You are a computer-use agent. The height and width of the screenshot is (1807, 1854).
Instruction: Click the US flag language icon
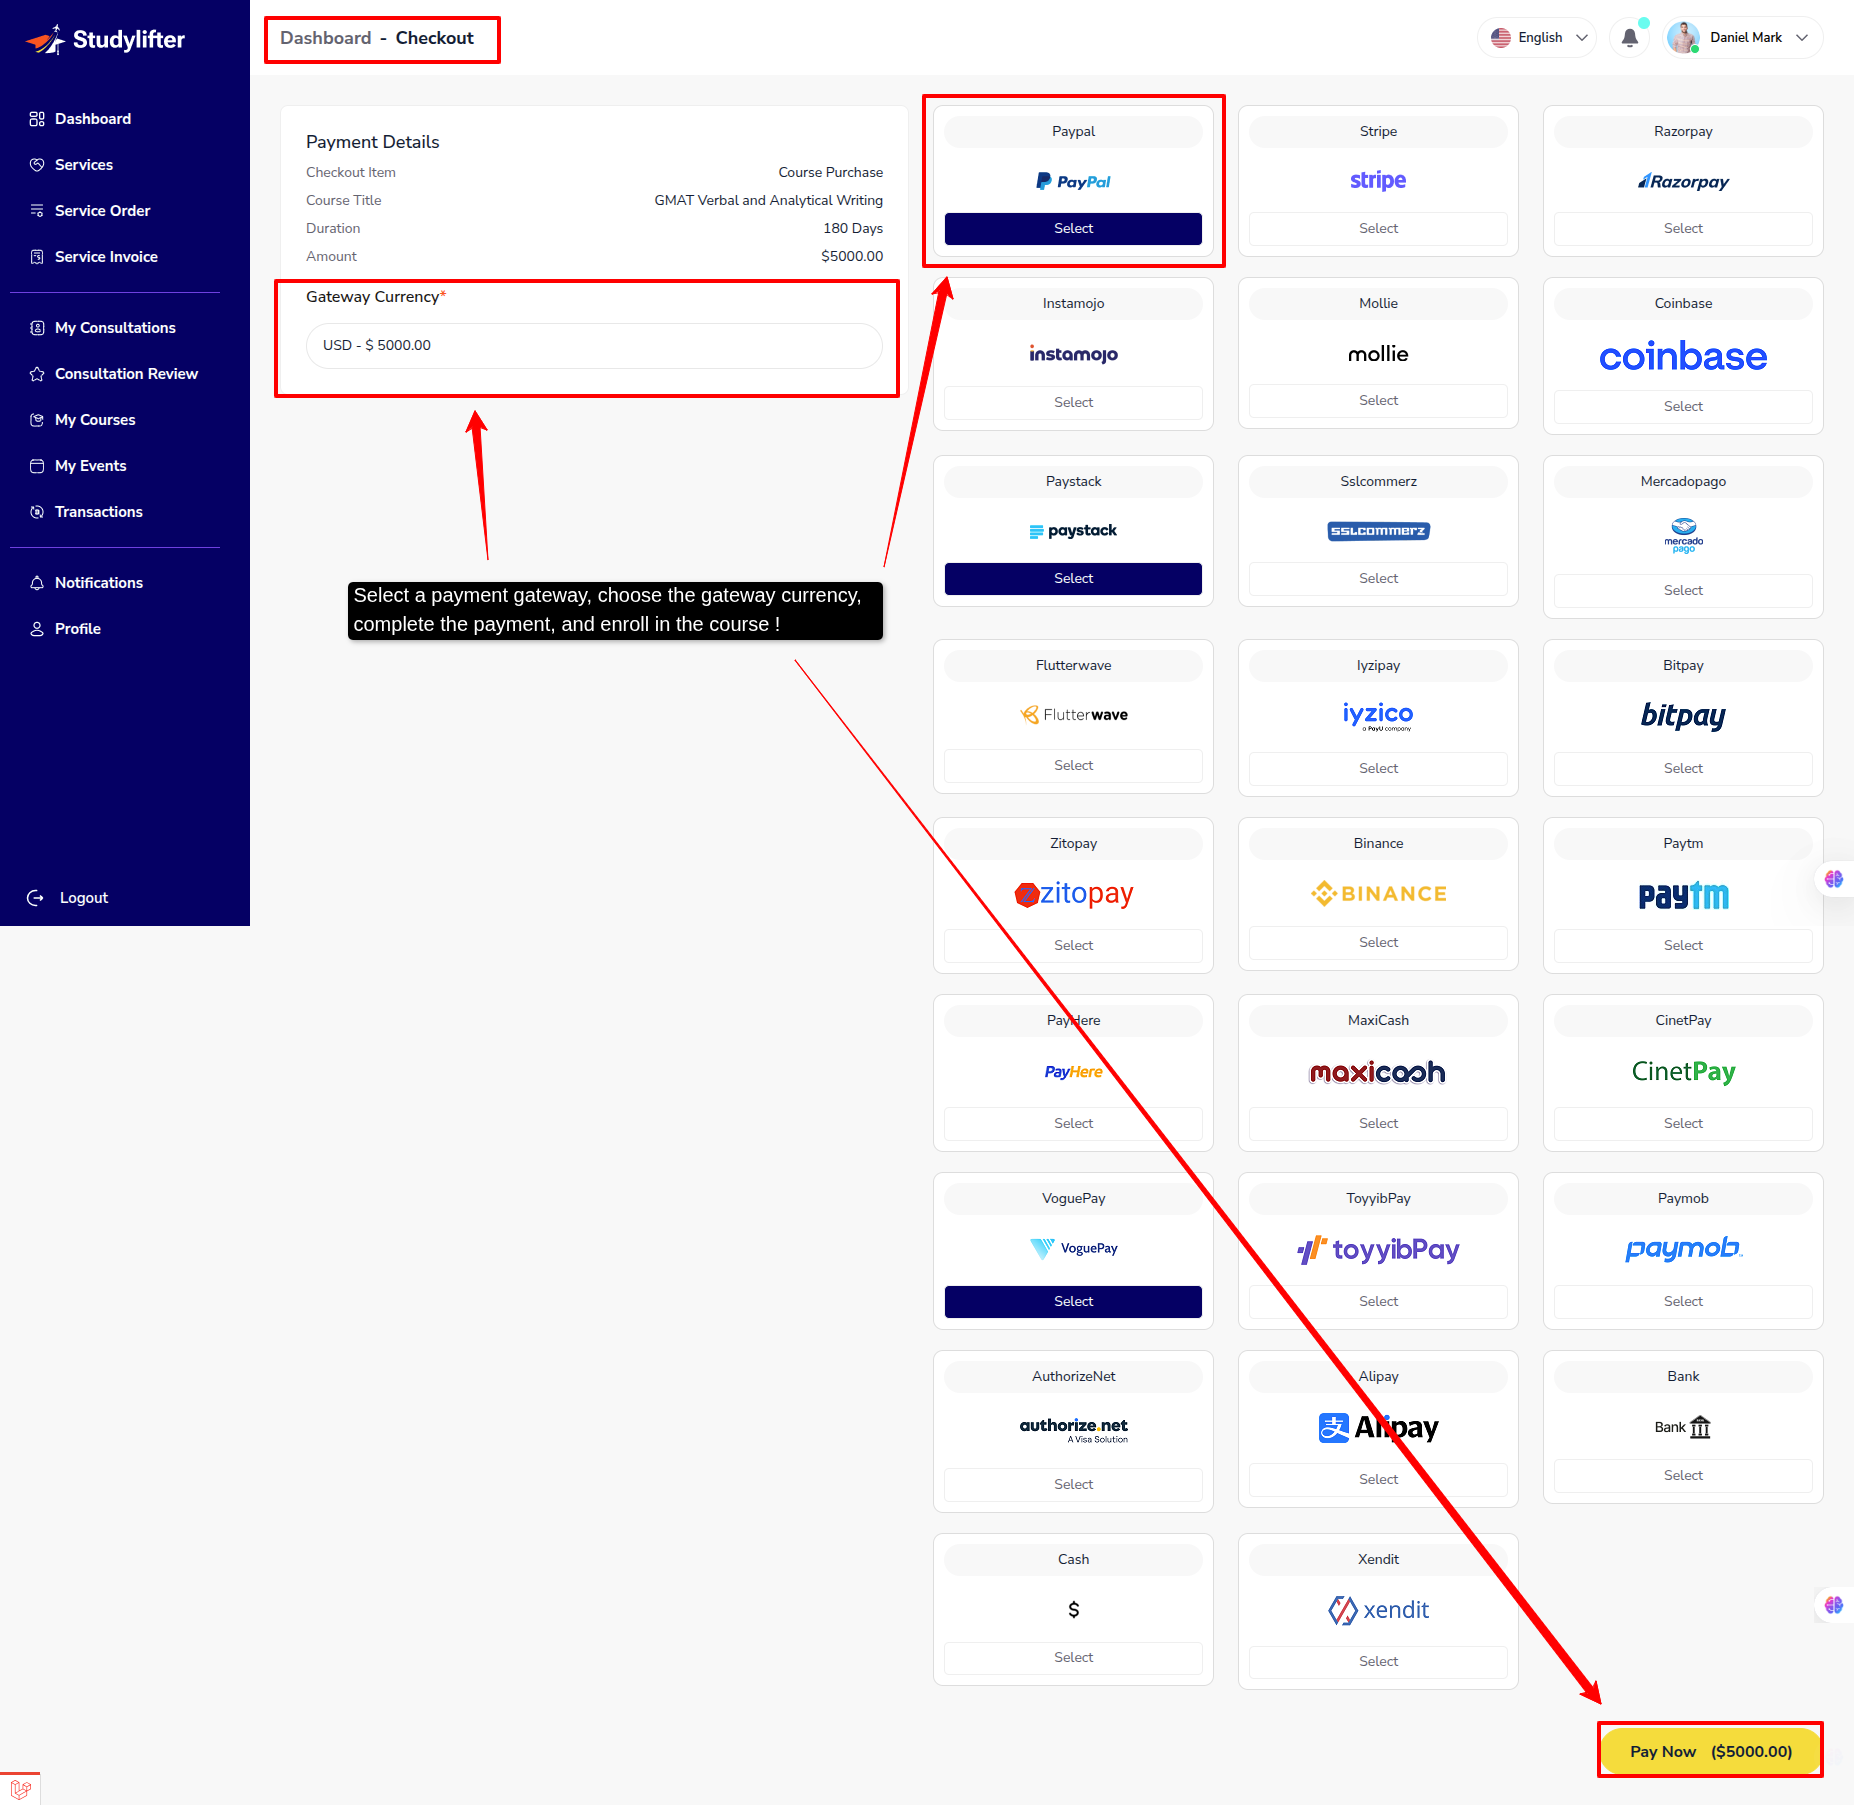(1501, 38)
